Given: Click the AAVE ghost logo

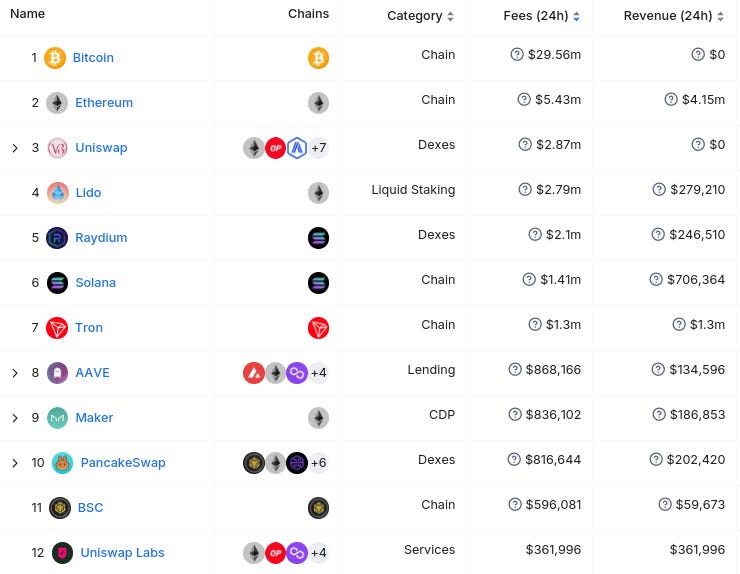Looking at the screenshot, I should click(x=58, y=373).
